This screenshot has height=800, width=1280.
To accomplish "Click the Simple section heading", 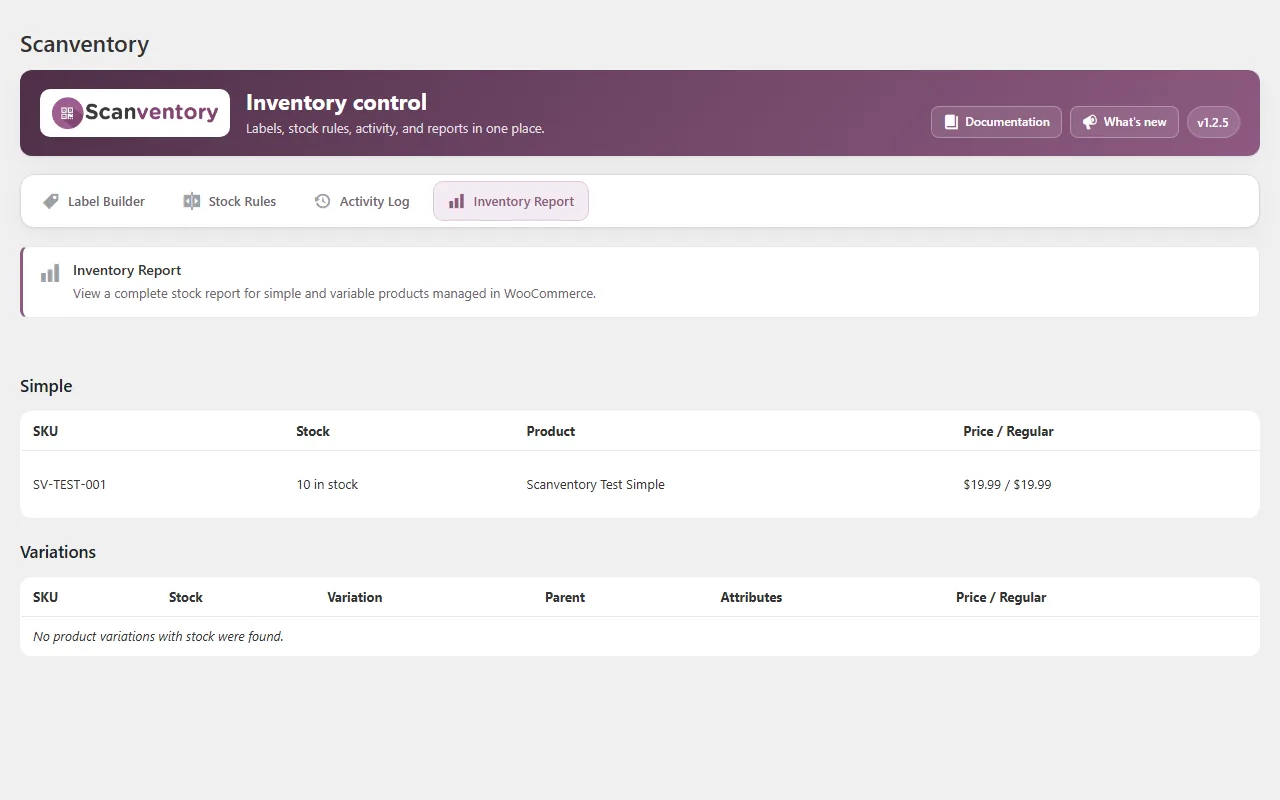I will (46, 386).
